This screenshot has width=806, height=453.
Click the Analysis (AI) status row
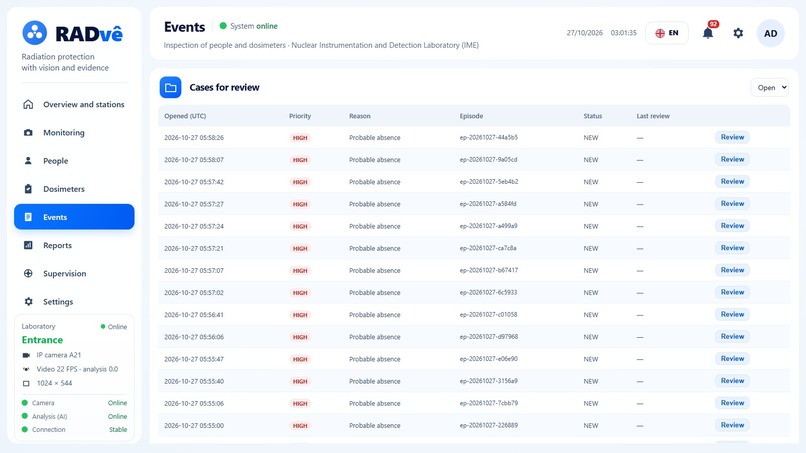pos(74,416)
